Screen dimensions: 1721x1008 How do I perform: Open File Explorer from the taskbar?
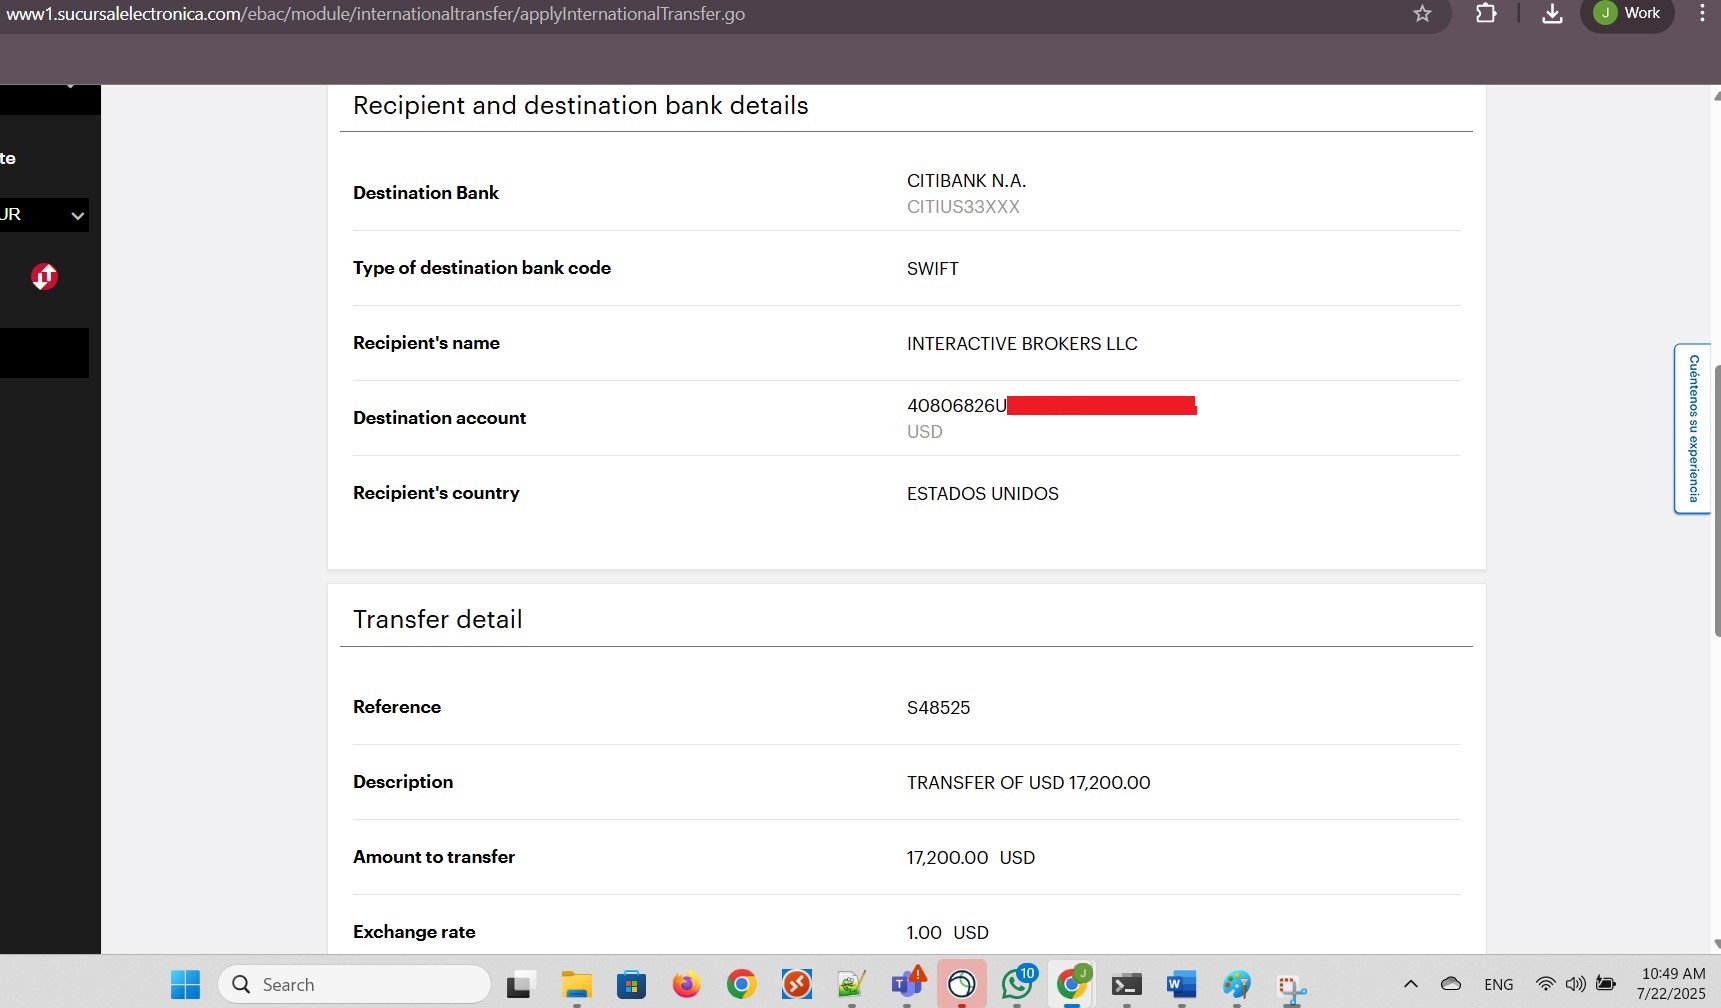(576, 985)
